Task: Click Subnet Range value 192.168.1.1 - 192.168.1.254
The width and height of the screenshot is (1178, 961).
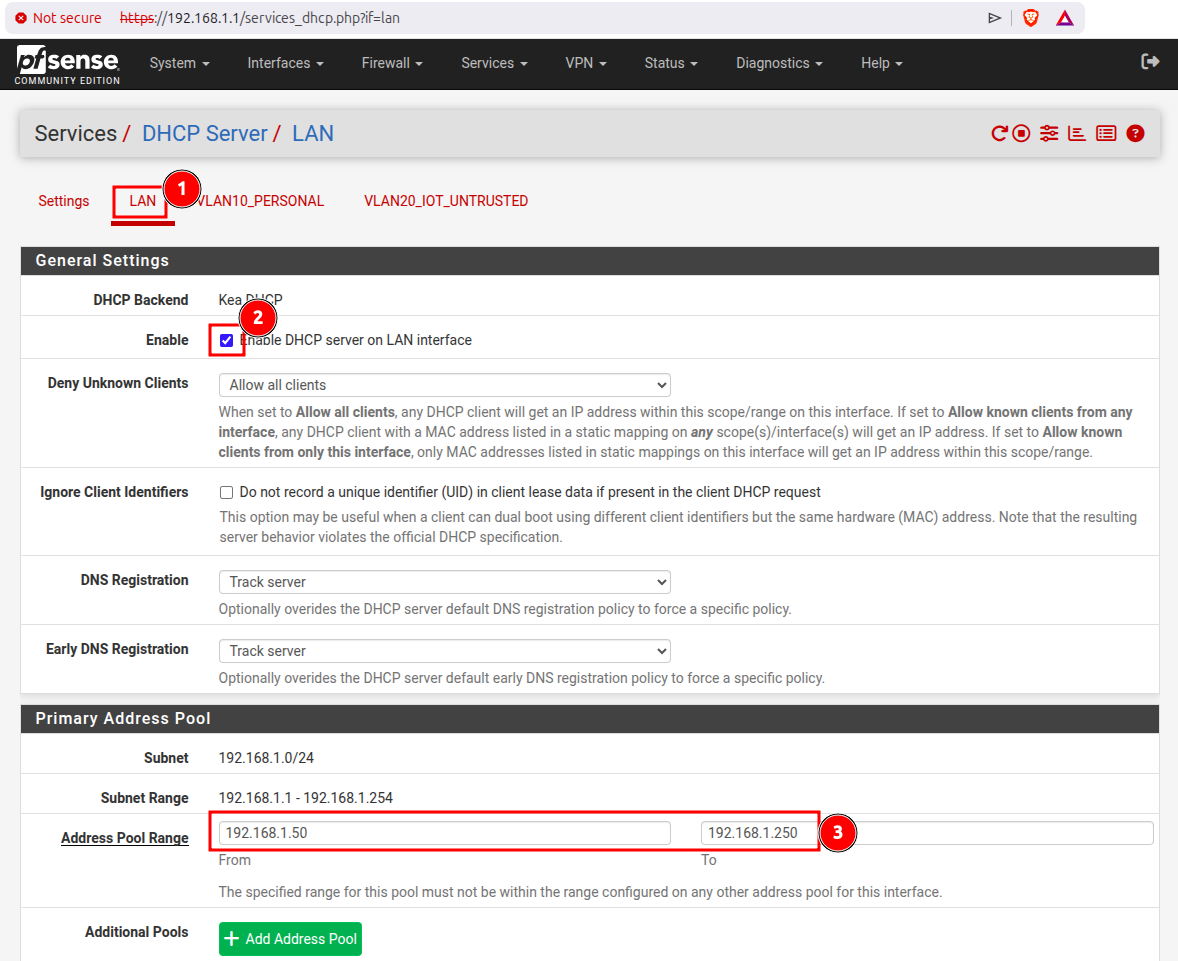Action: 306,798
